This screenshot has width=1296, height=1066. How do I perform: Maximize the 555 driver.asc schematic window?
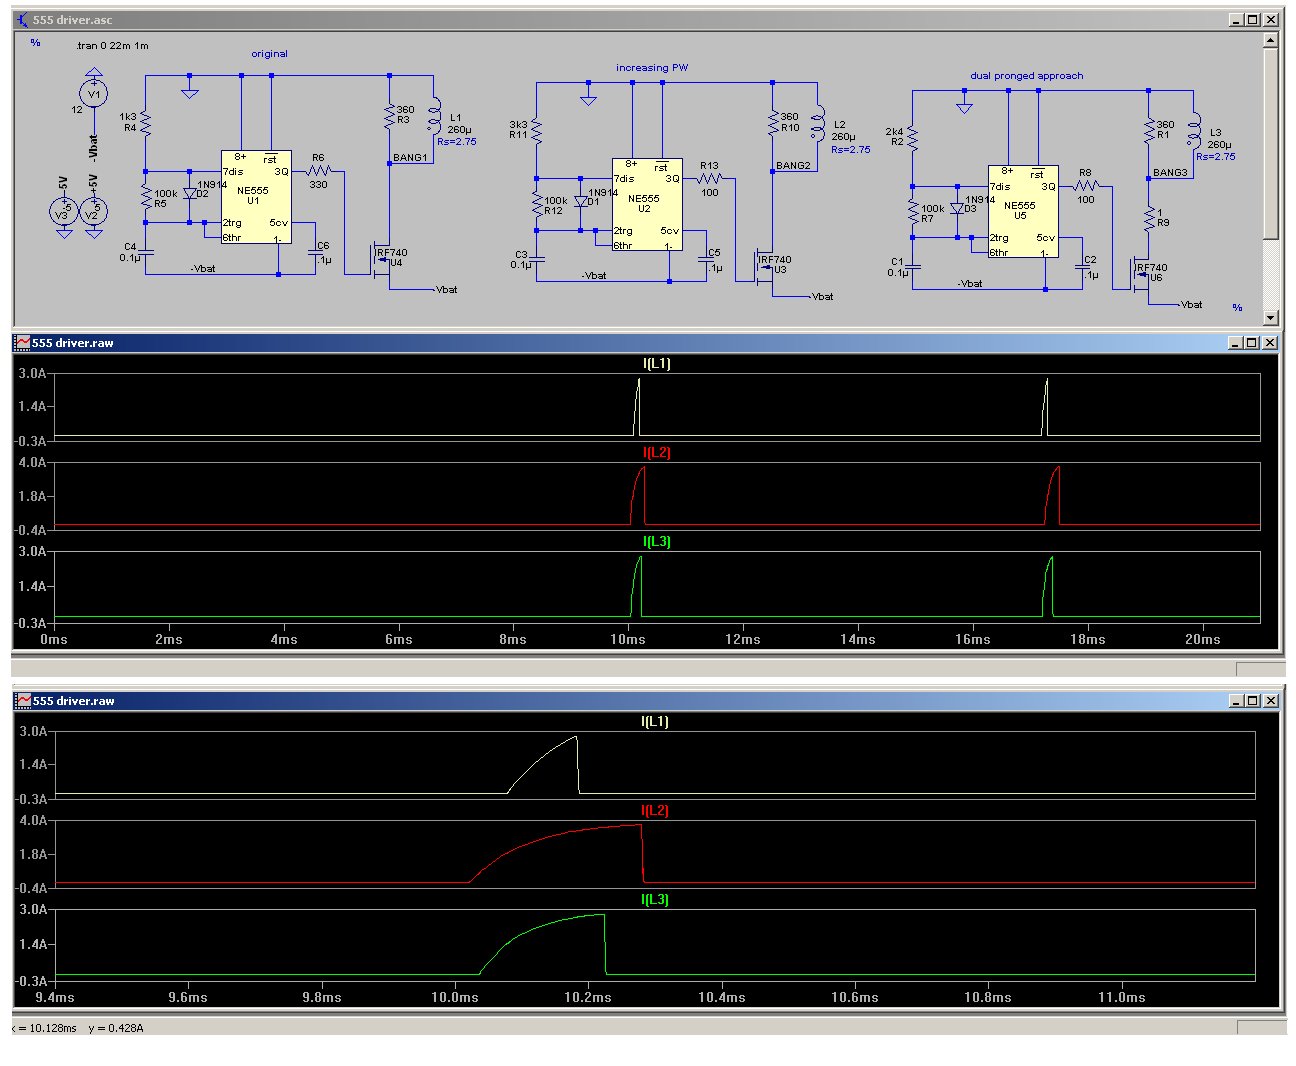[x=1252, y=20]
